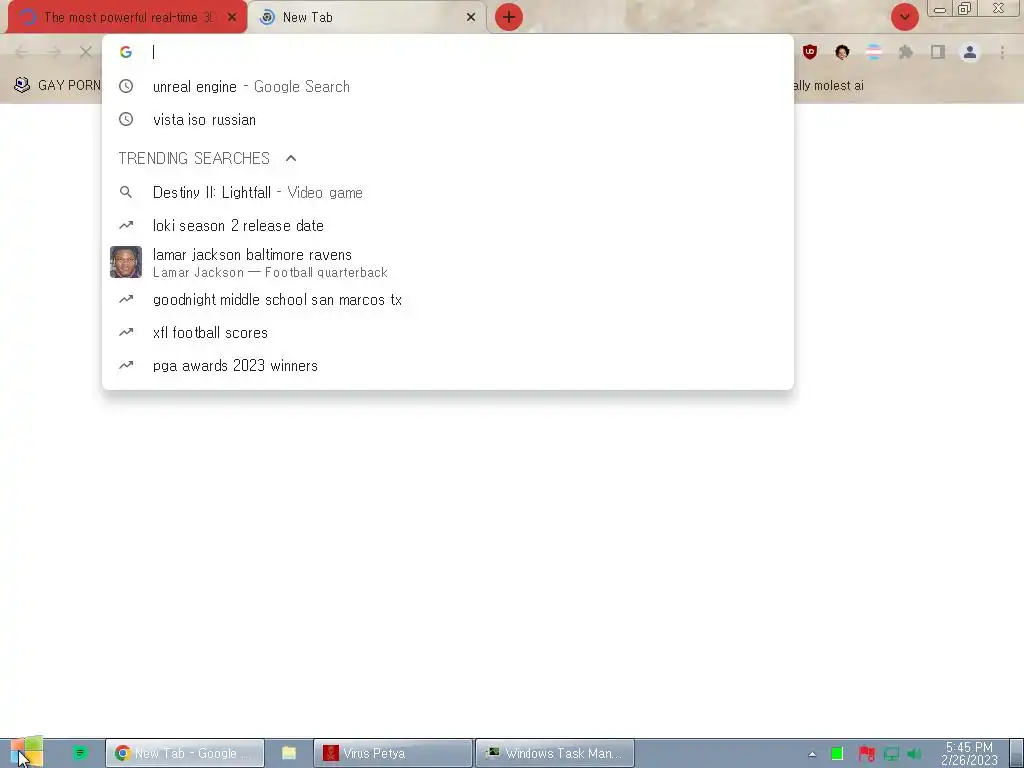
Task: Open the network tray icon
Action: click(891, 754)
